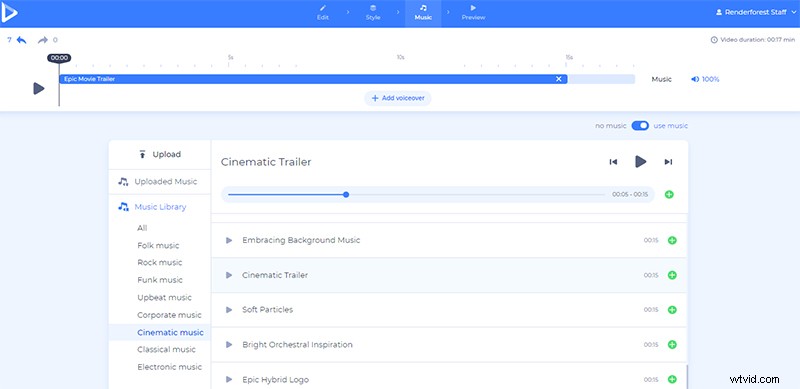Go to the Edit step
This screenshot has height=389, width=800.
point(322,13)
